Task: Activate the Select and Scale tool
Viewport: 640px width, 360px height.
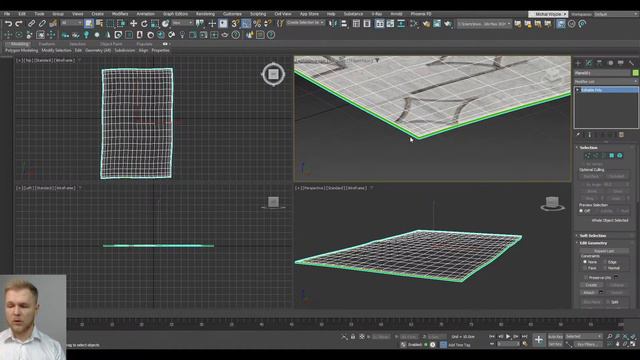Action: [x=155, y=24]
